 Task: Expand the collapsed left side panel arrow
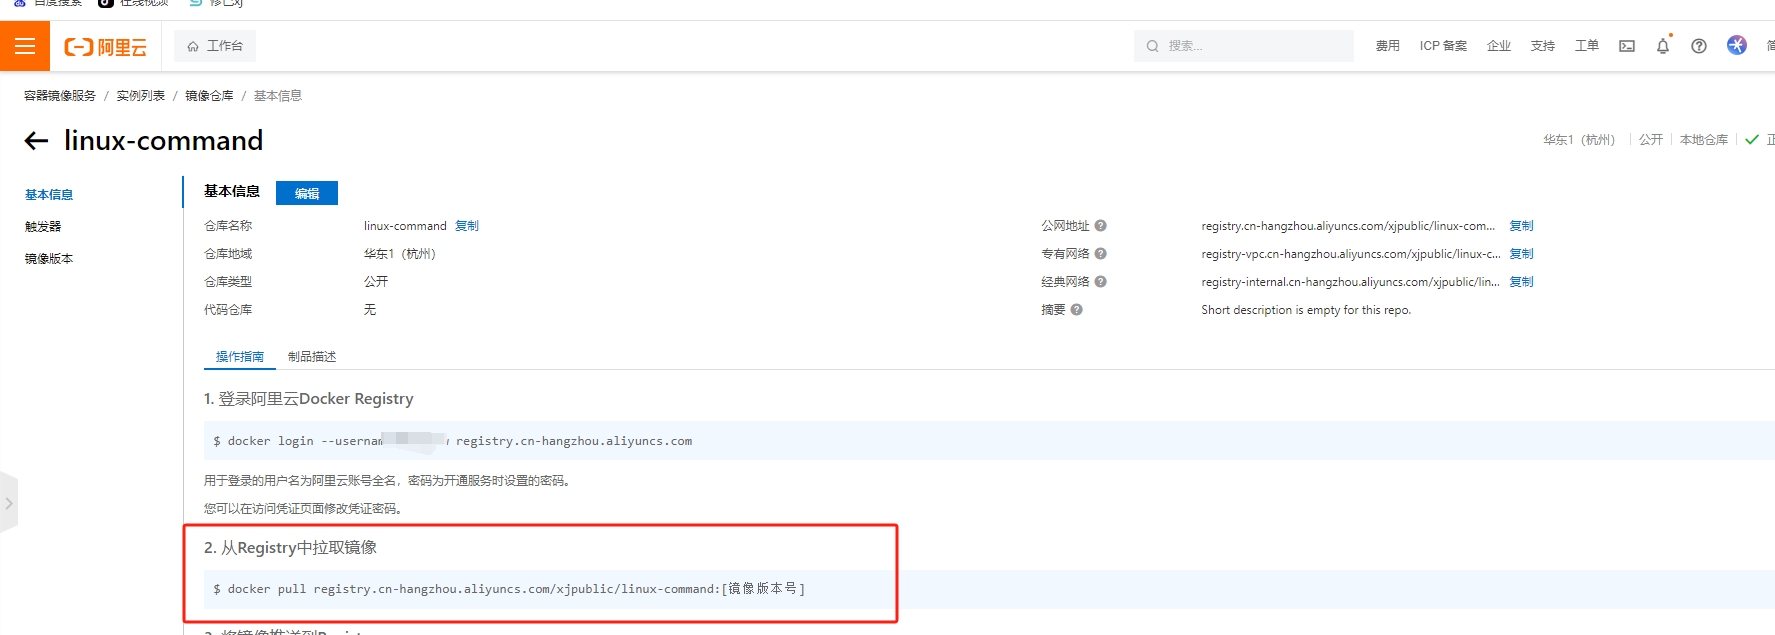coord(8,503)
